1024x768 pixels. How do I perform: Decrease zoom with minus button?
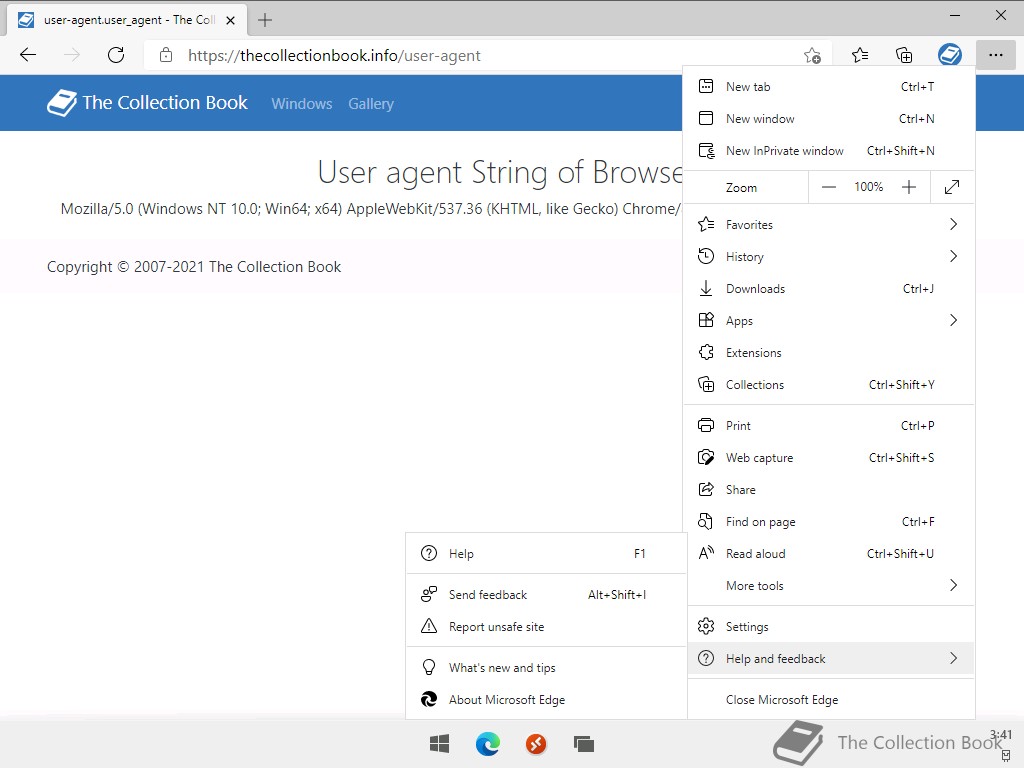[x=828, y=187]
